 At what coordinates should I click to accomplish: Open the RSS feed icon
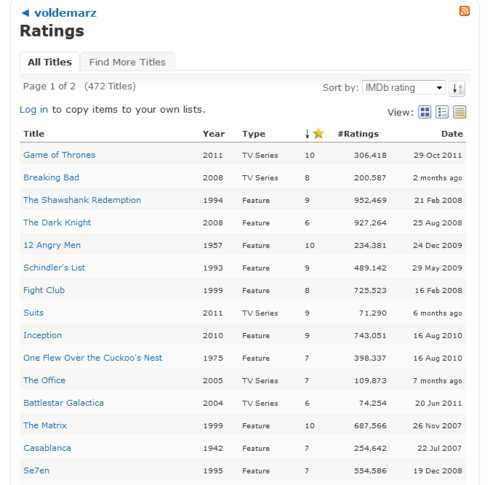point(464,11)
